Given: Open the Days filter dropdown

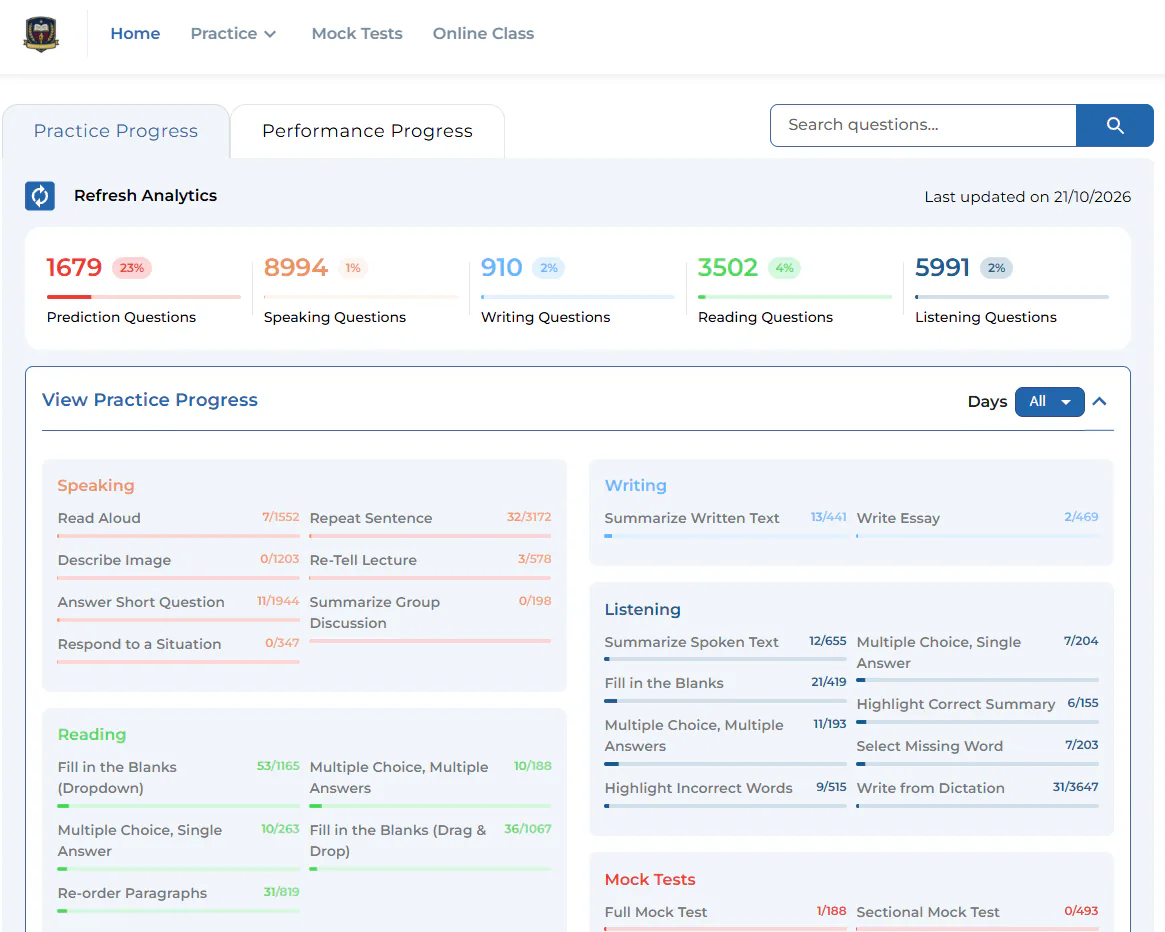Looking at the screenshot, I should pos(1049,401).
